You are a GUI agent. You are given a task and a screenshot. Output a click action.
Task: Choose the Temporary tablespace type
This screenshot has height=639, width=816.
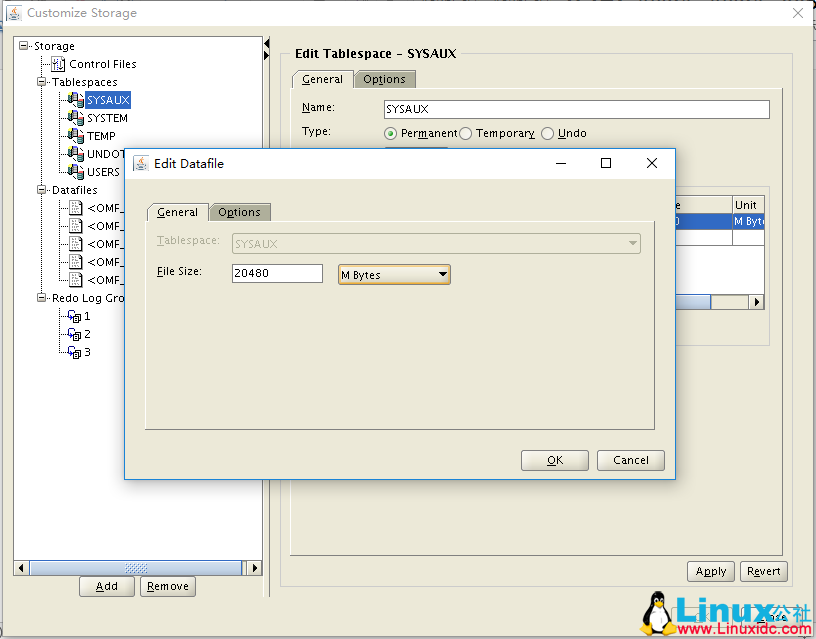tap(465, 133)
